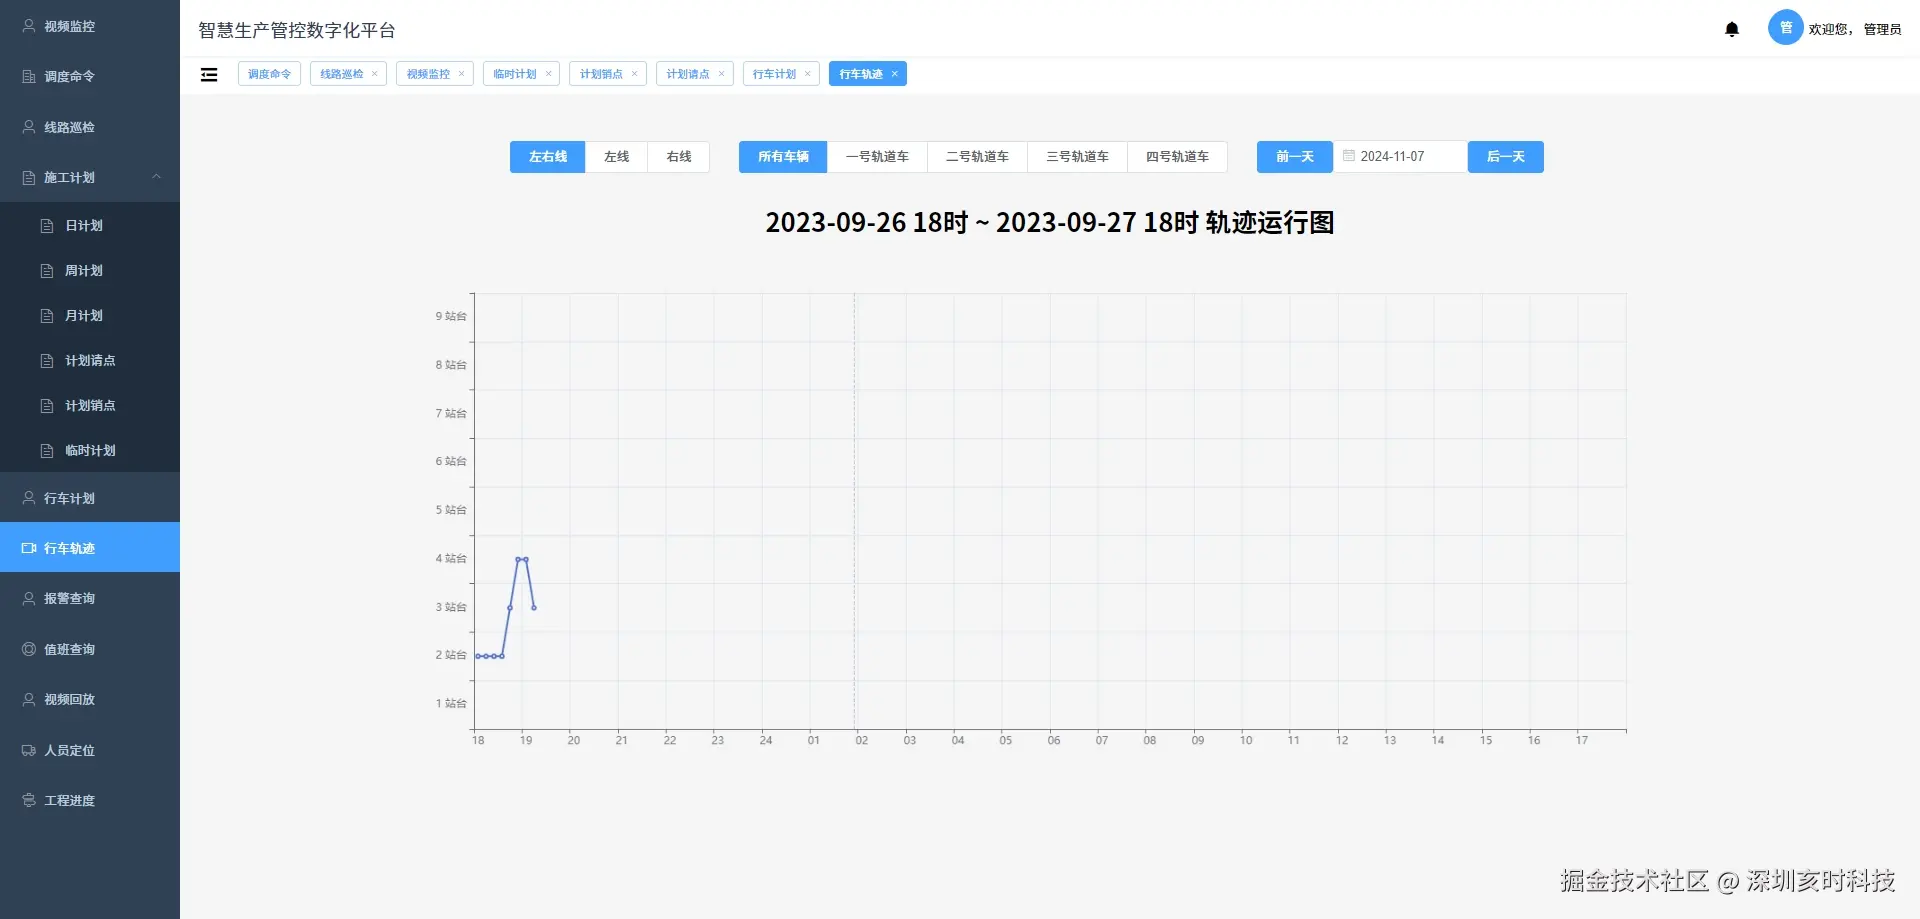Click the sidebar 行车计划 icon
The image size is (1920, 919).
[x=29, y=498]
